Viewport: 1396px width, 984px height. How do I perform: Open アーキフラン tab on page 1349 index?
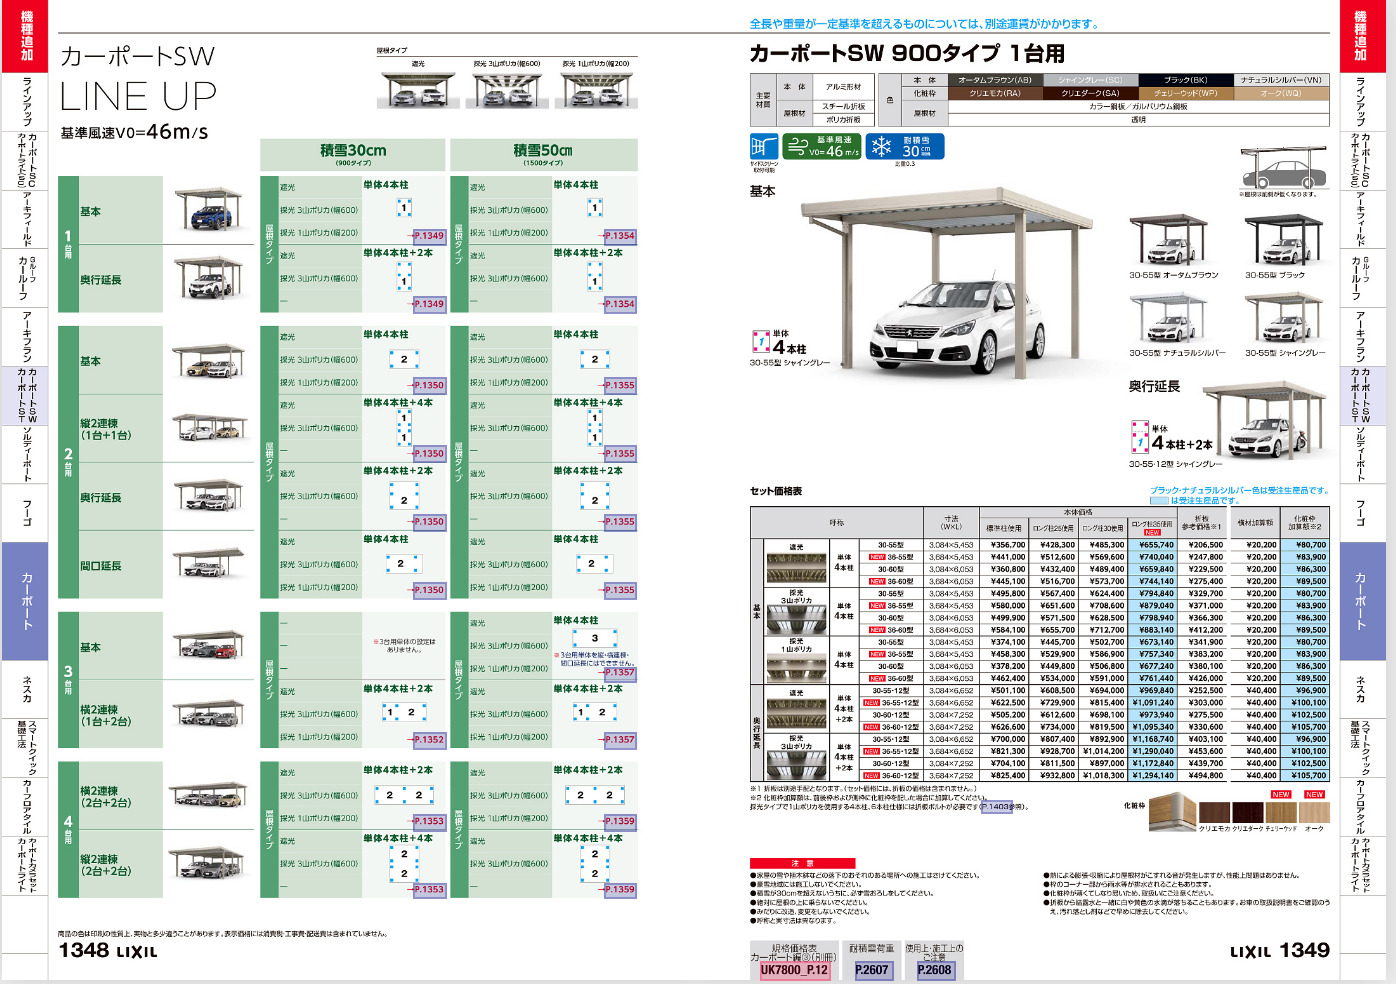coord(1361,337)
